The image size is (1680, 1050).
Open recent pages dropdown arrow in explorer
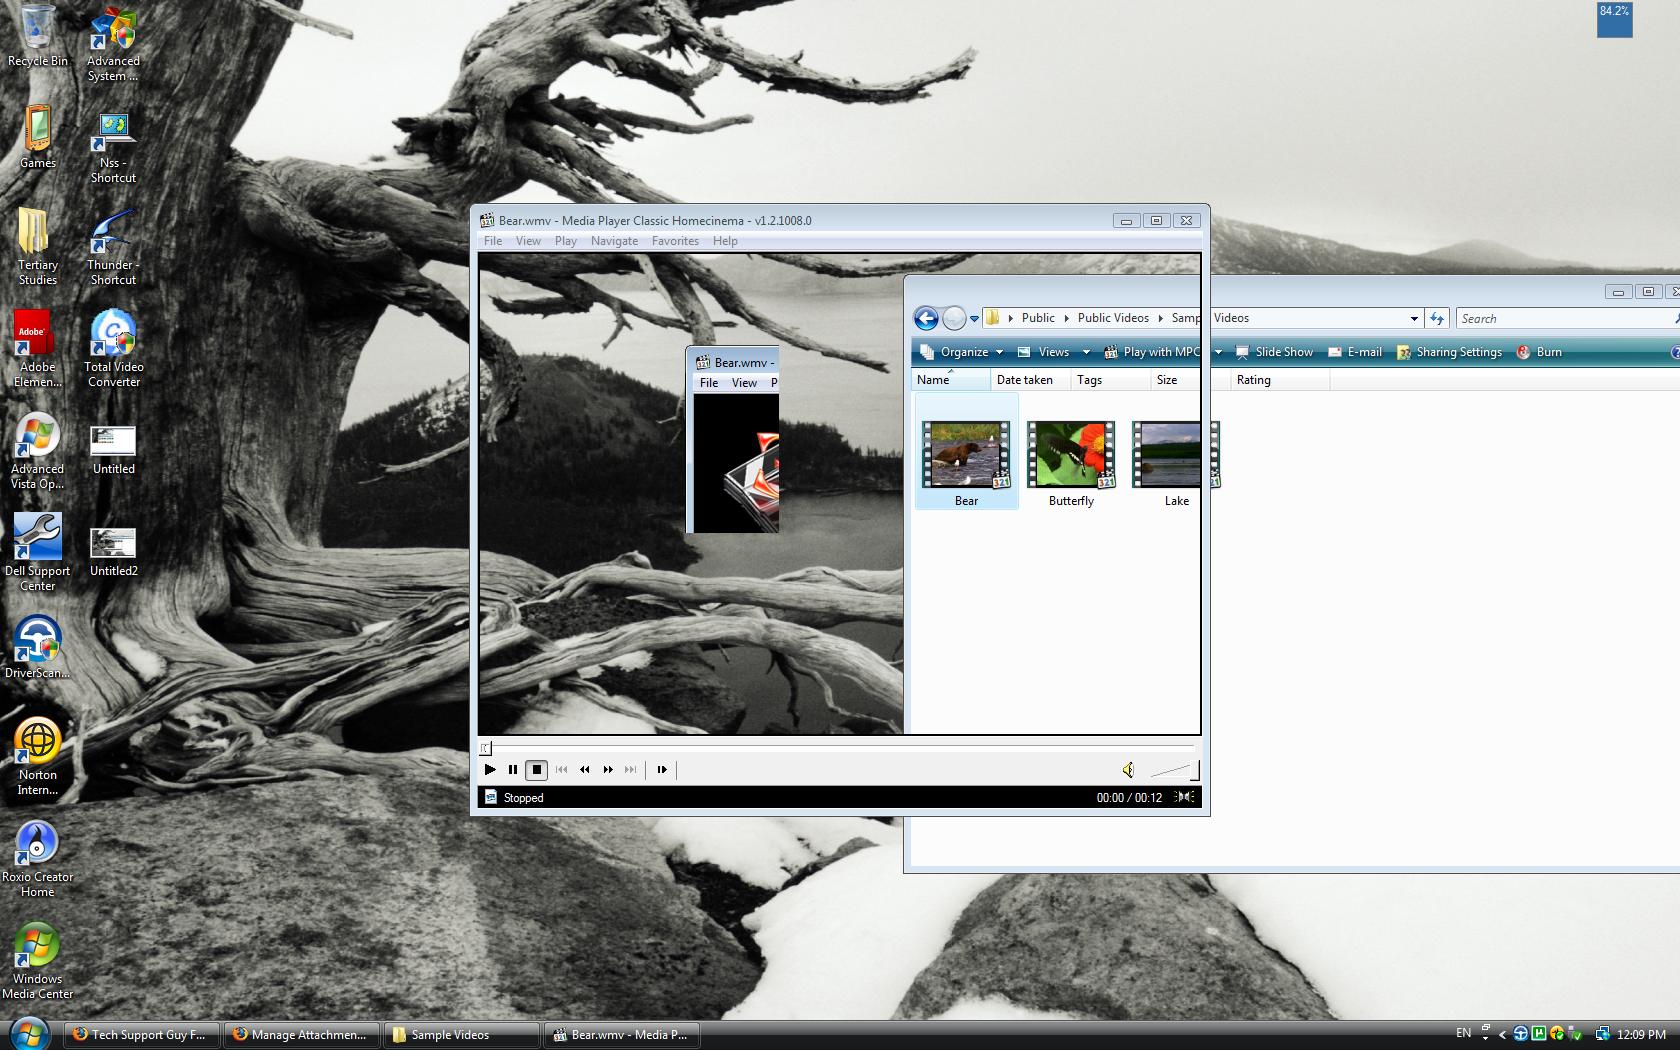[x=974, y=319]
